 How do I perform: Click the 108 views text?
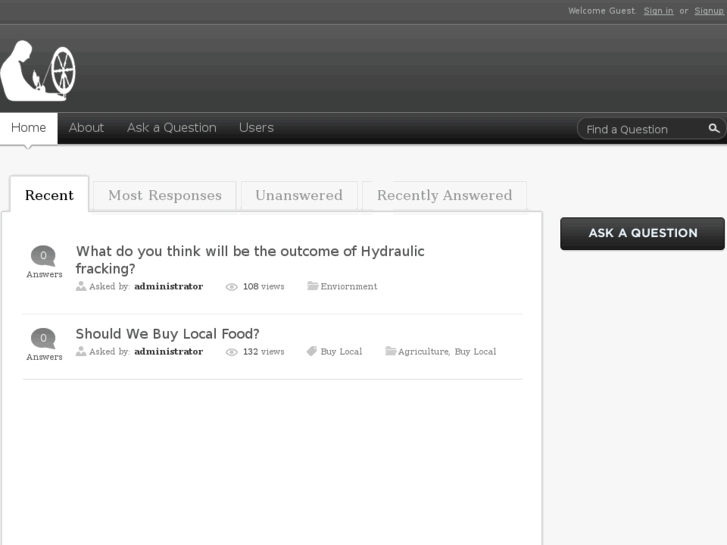(263, 286)
